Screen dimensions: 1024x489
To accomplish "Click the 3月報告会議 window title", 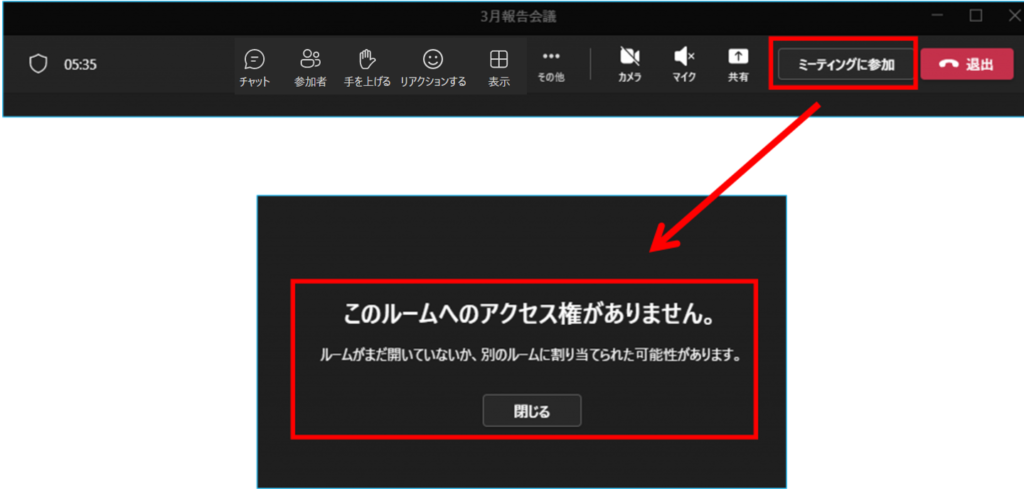I will coord(513,15).
